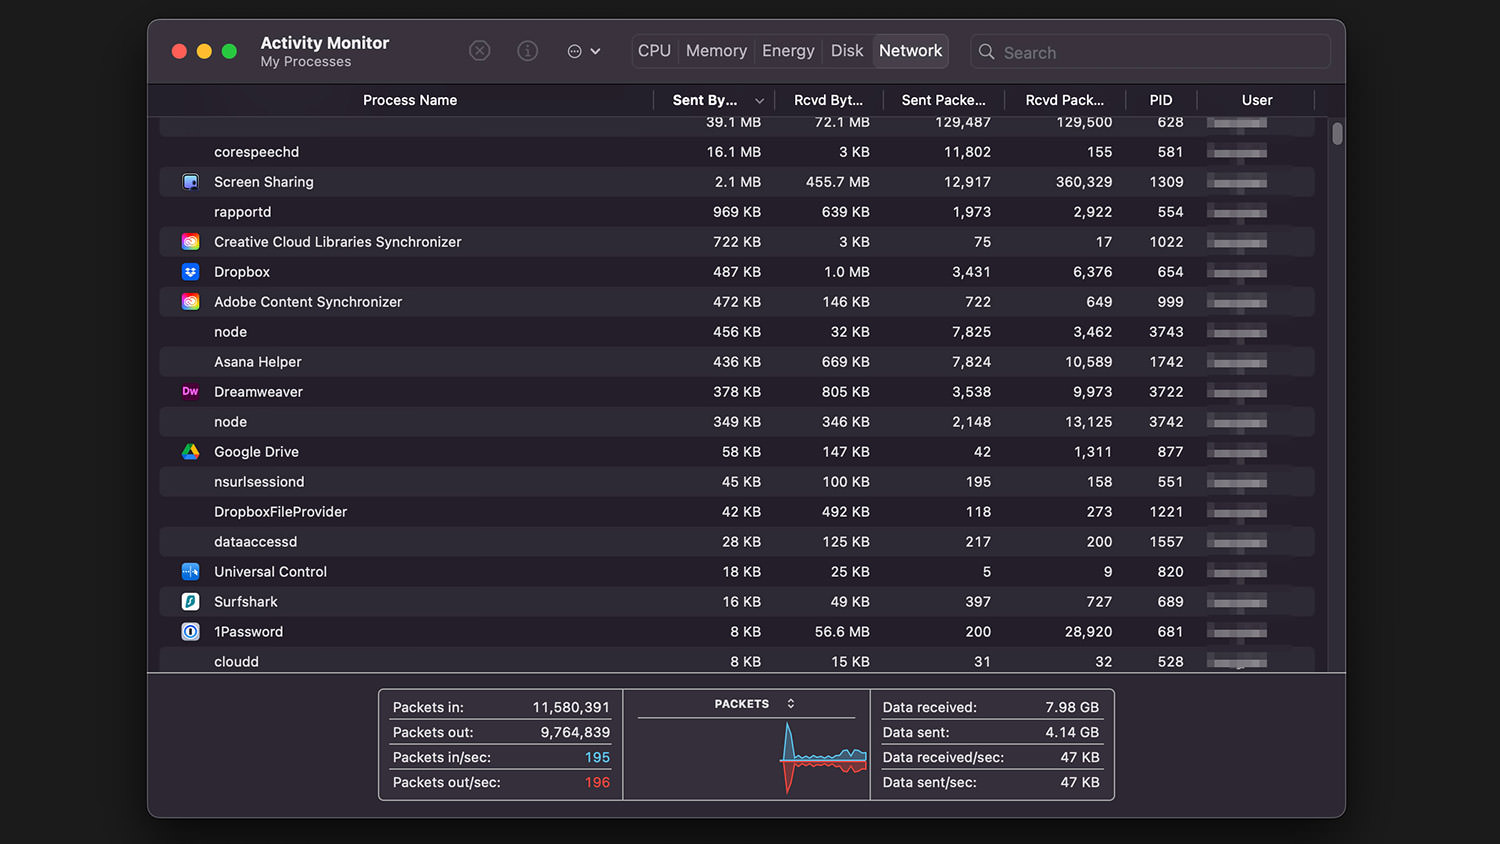
Task: Click the Screen Sharing process name
Action: (264, 182)
